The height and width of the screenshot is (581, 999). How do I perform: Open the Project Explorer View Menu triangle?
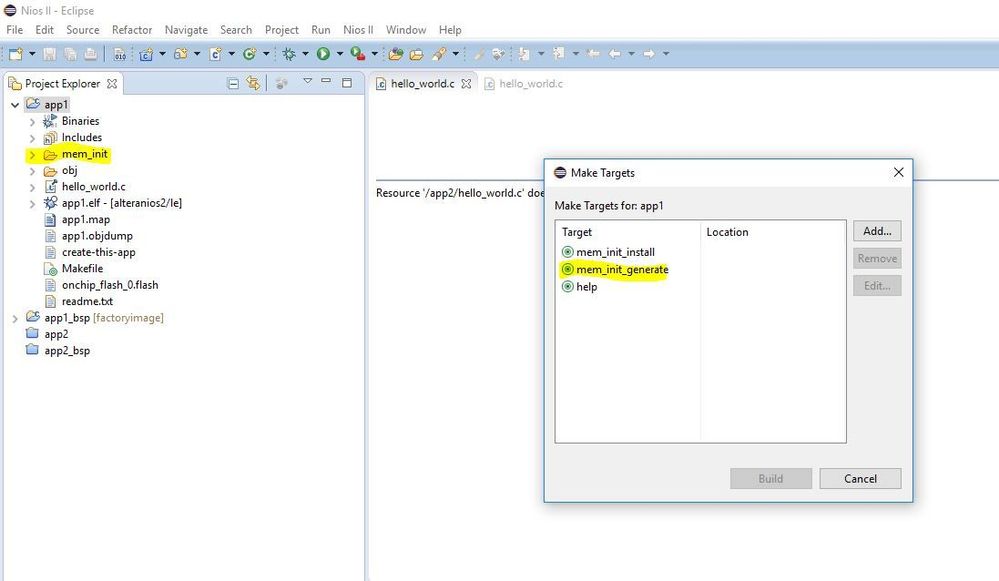coord(307,81)
